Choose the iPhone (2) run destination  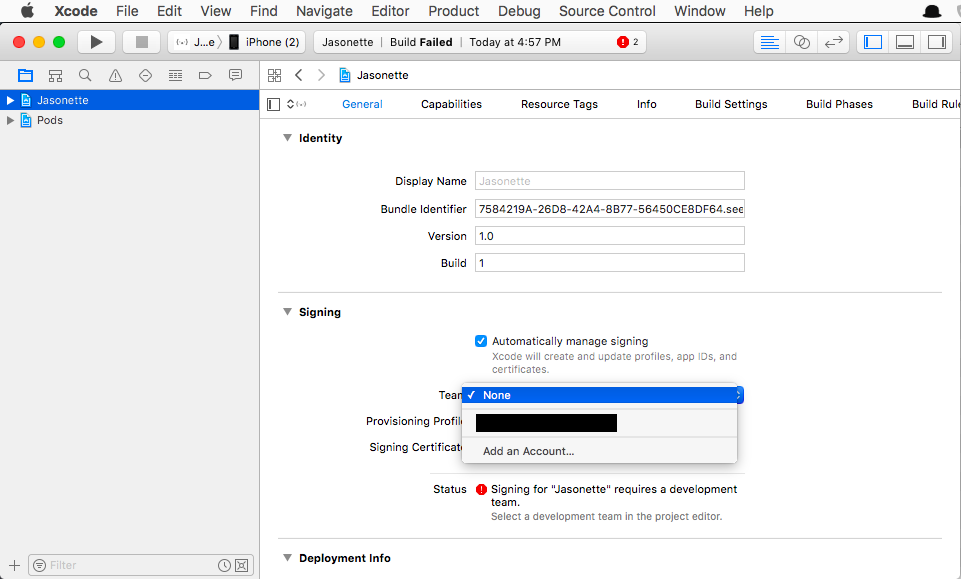tap(265, 42)
